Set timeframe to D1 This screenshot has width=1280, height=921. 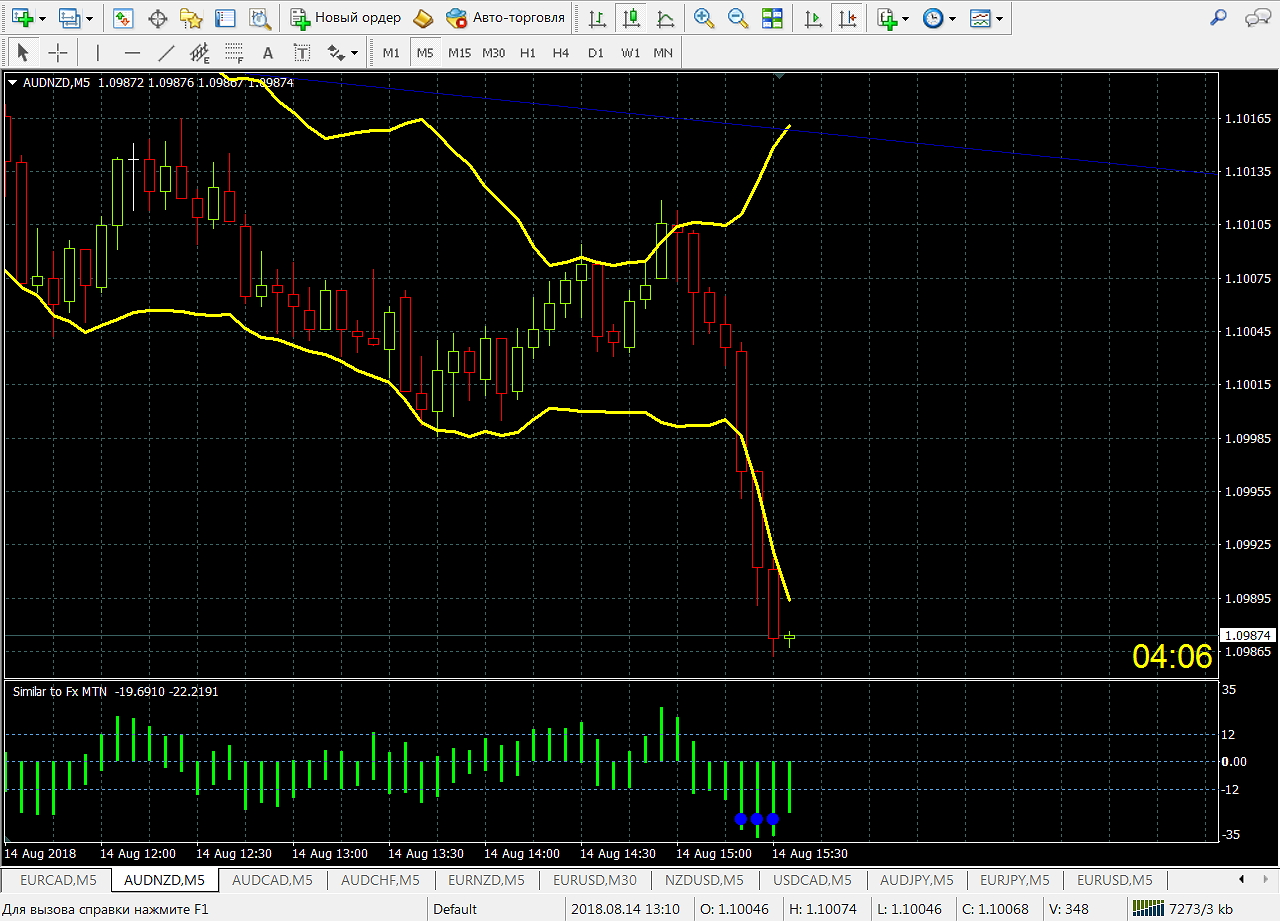596,53
